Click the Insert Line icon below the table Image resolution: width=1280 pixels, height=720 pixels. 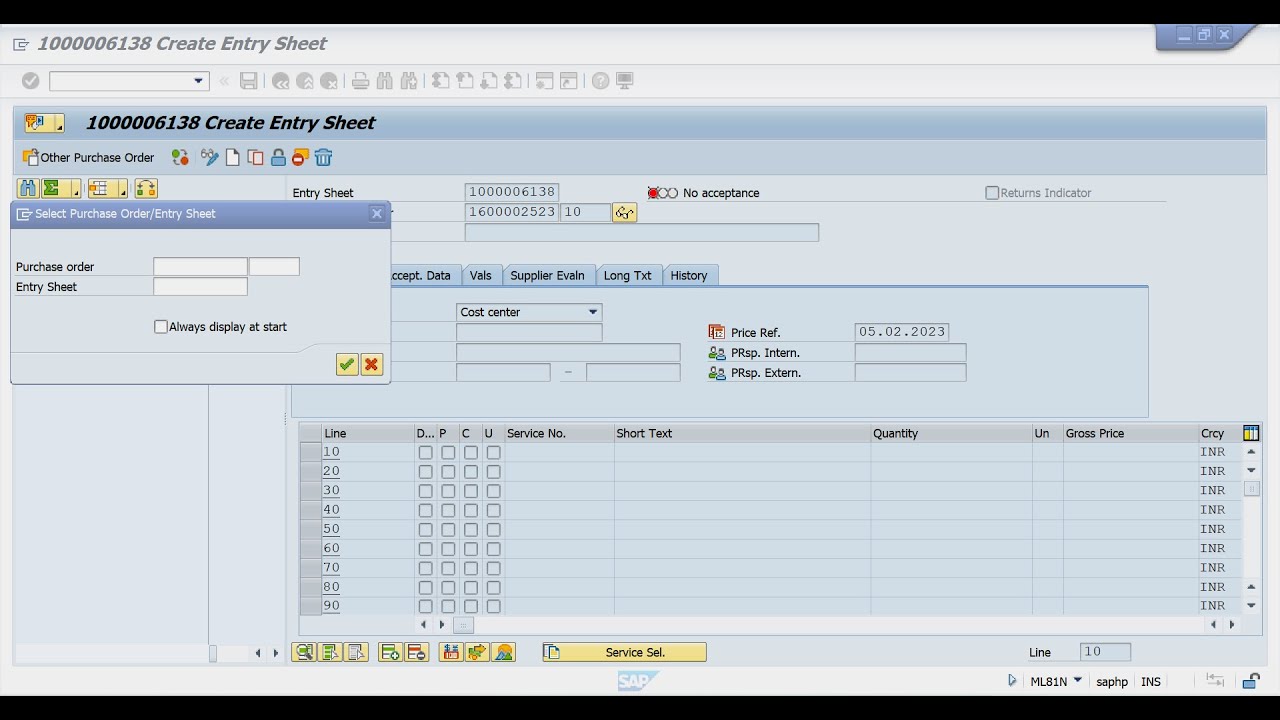[x=390, y=652]
